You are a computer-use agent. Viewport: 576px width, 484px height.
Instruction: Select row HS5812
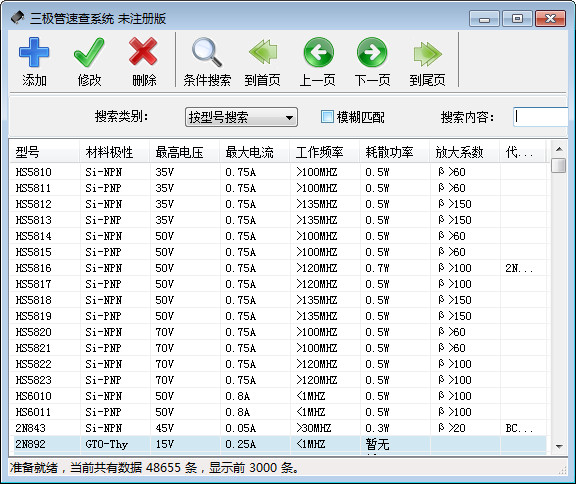pos(278,204)
